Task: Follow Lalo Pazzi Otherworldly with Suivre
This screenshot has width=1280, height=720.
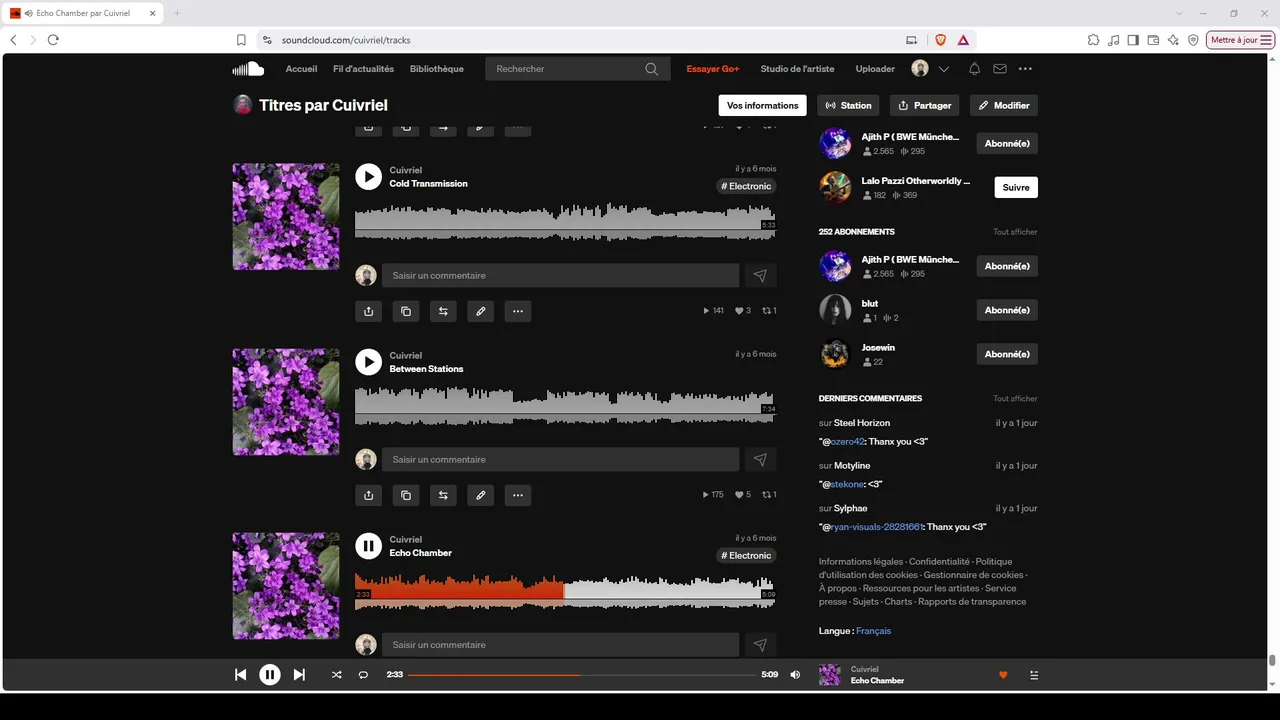Action: click(1016, 187)
